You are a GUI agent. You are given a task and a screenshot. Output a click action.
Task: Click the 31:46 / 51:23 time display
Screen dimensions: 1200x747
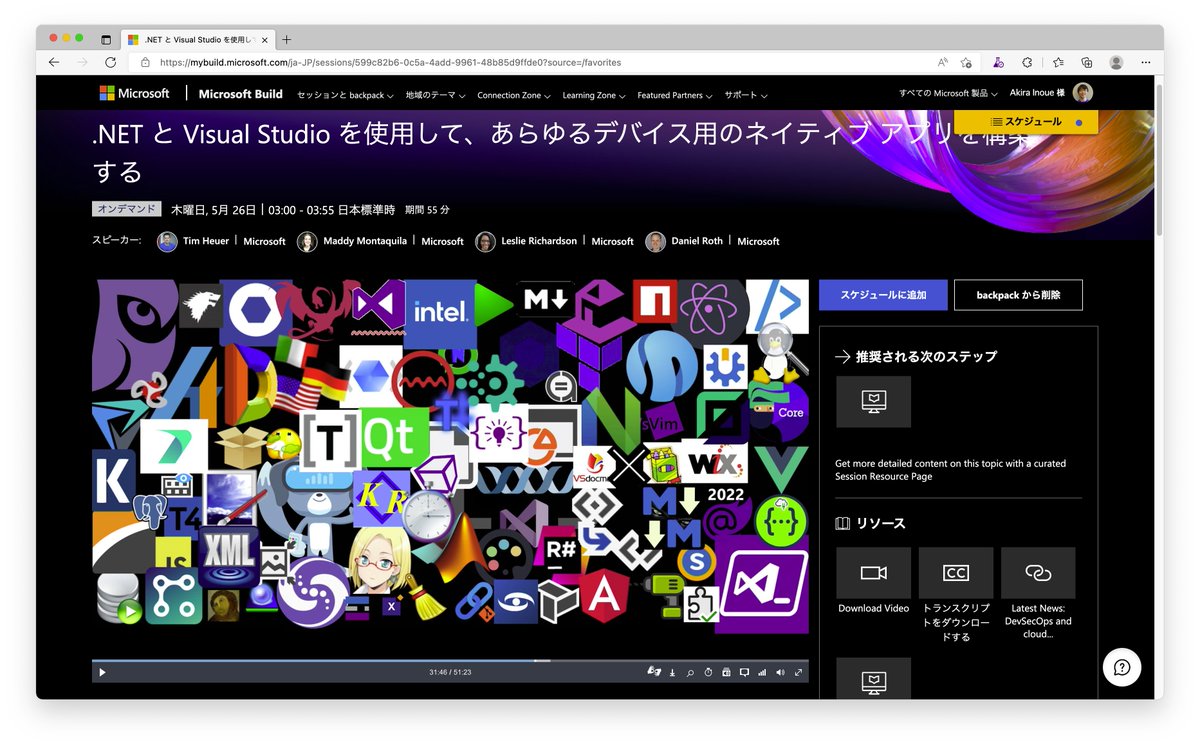450,672
